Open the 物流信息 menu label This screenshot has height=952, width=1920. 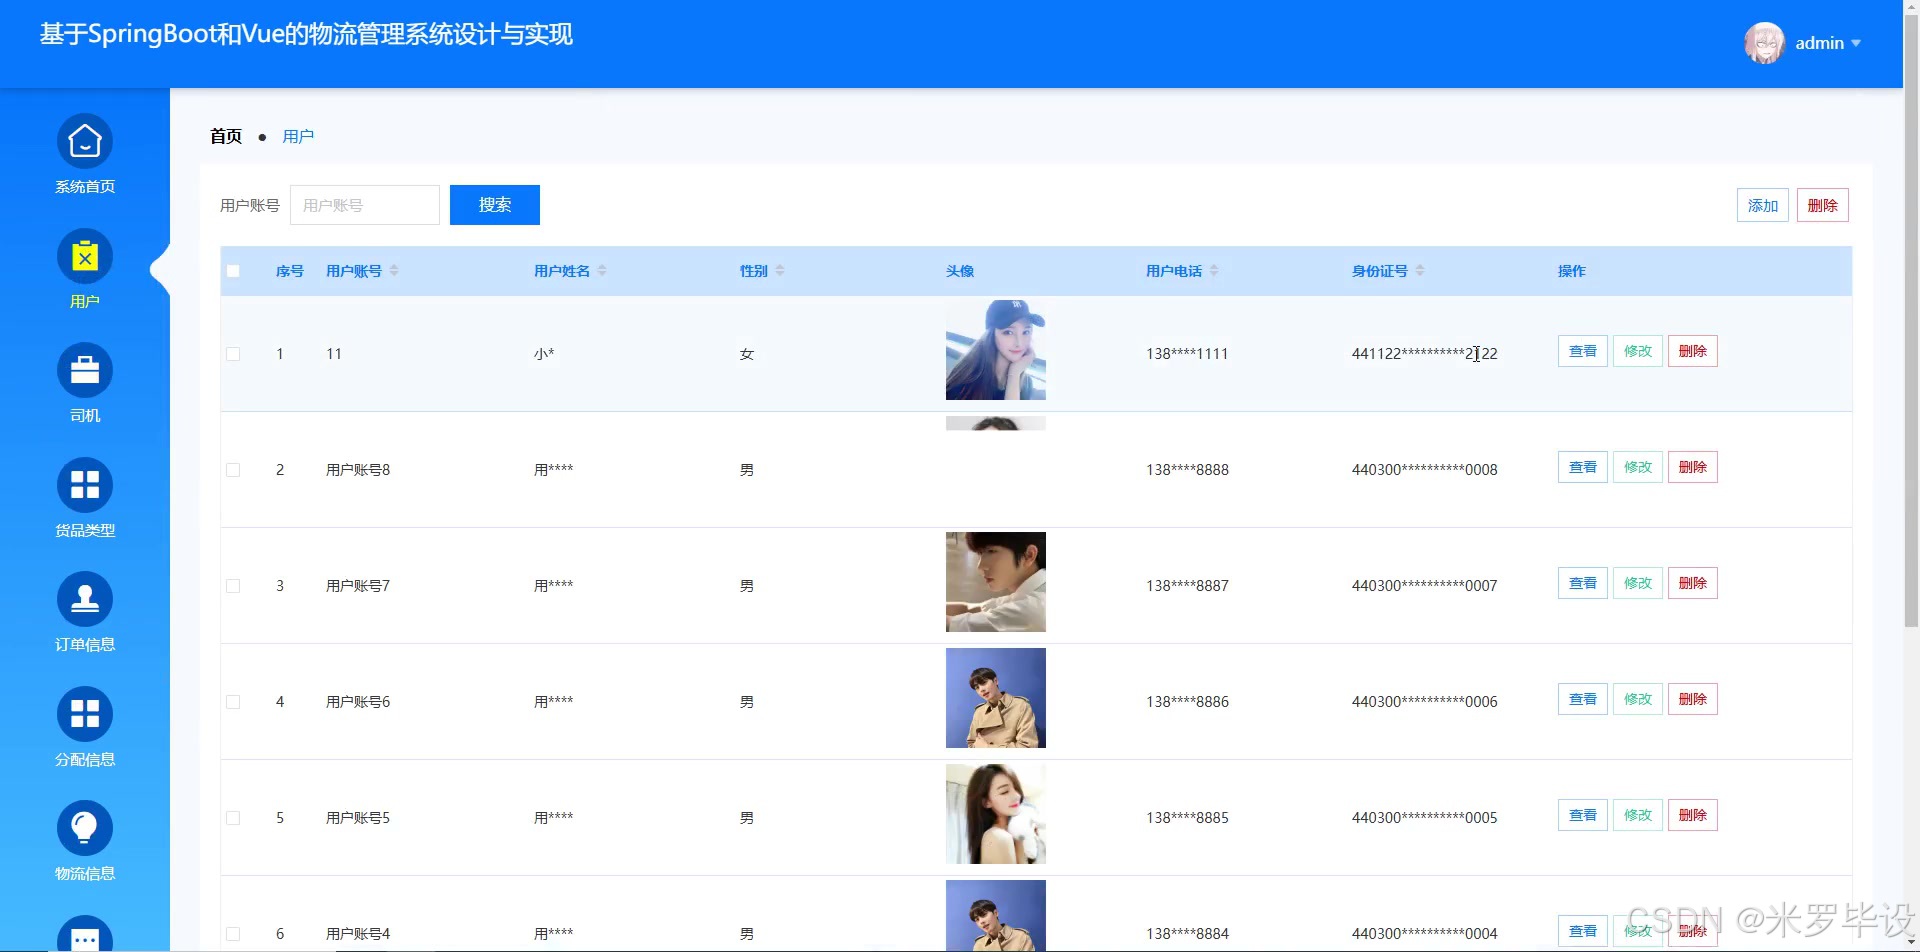(85, 874)
